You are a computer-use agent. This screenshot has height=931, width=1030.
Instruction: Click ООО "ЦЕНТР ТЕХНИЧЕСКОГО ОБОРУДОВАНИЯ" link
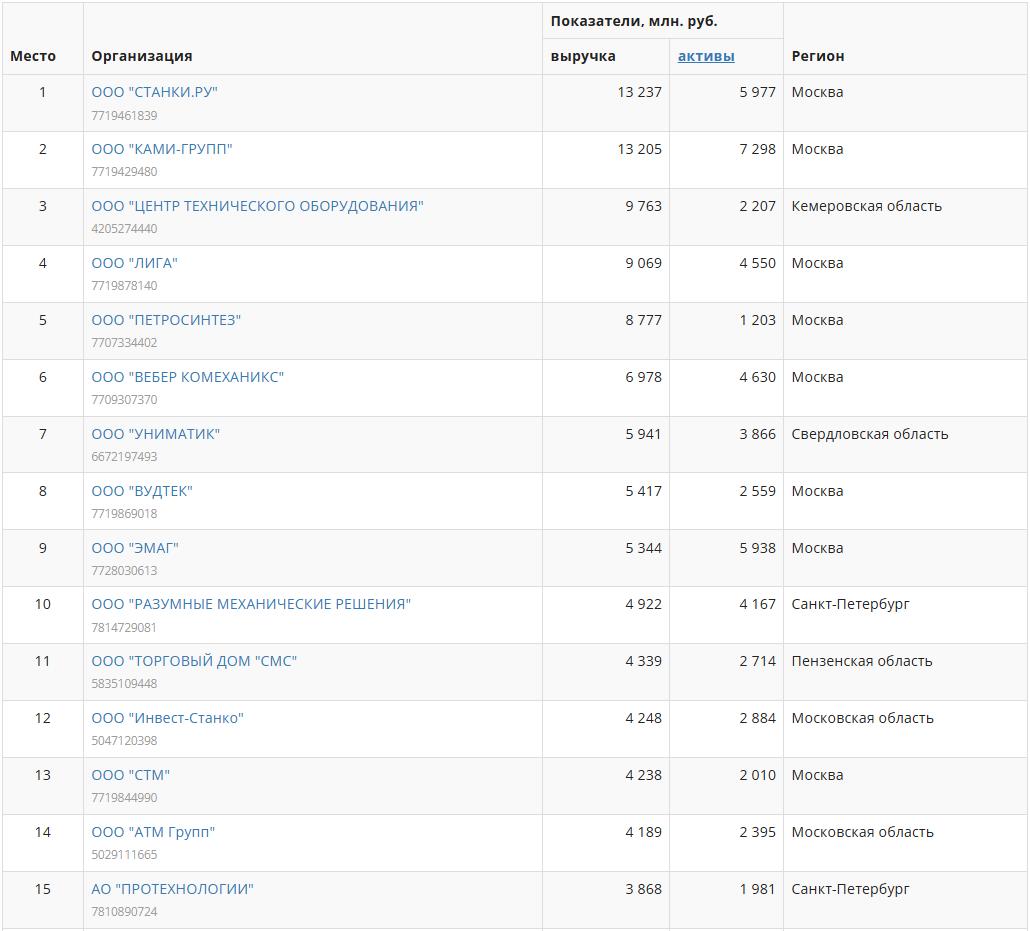click(257, 206)
